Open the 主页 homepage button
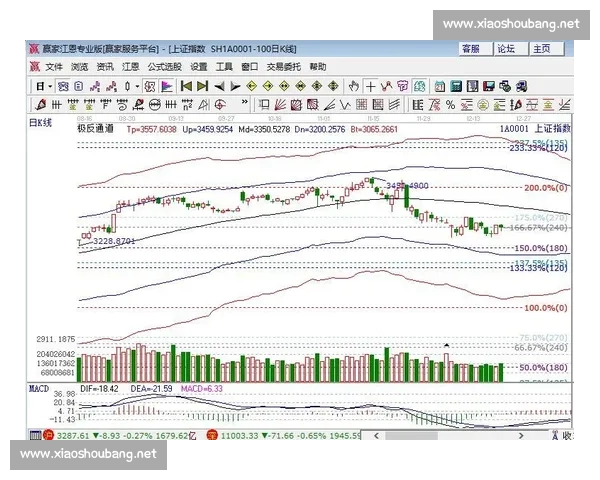 coord(541,48)
